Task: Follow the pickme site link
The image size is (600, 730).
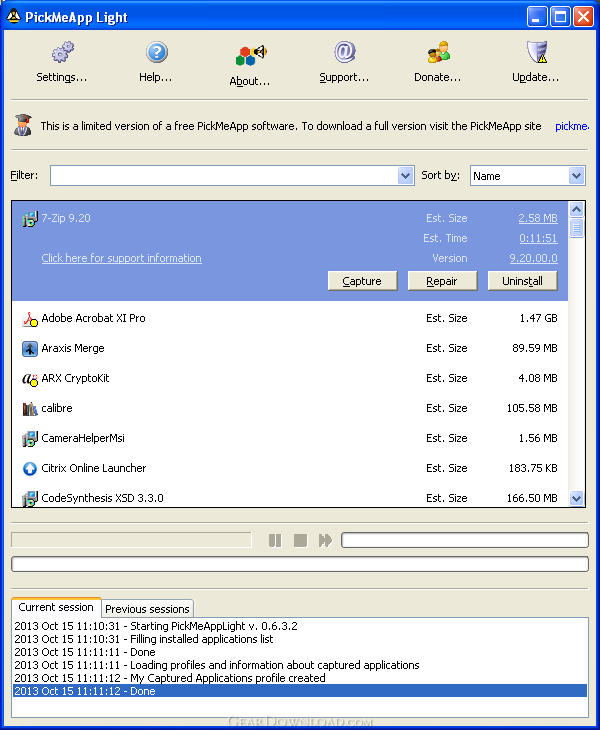Action: pyautogui.click(x=572, y=126)
